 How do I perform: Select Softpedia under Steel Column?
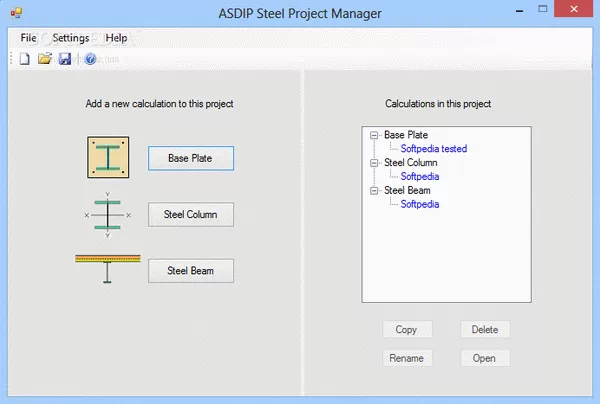pyautogui.click(x=420, y=176)
